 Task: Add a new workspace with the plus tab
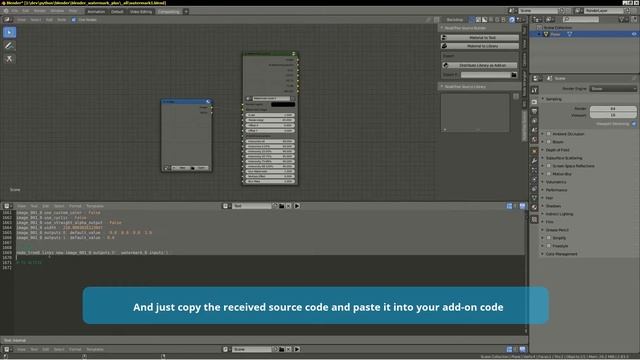(186, 11)
